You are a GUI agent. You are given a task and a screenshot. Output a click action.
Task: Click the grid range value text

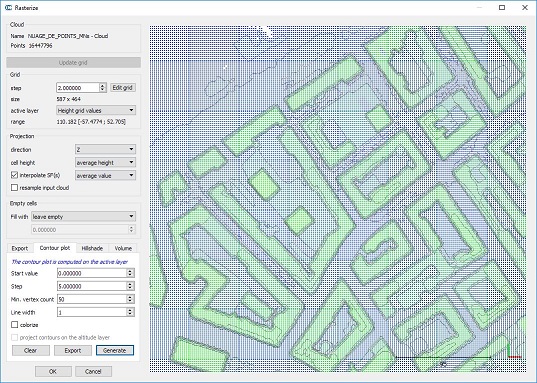click(x=91, y=122)
